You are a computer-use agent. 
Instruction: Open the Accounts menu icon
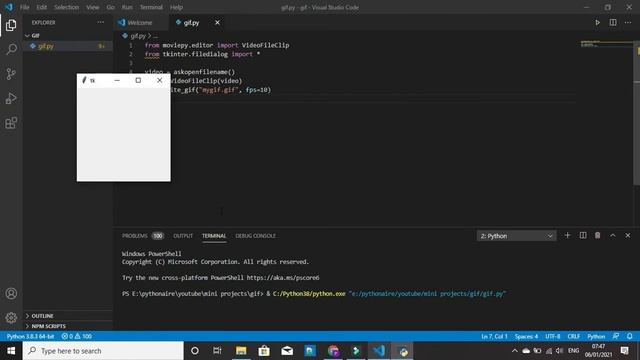[11, 293]
